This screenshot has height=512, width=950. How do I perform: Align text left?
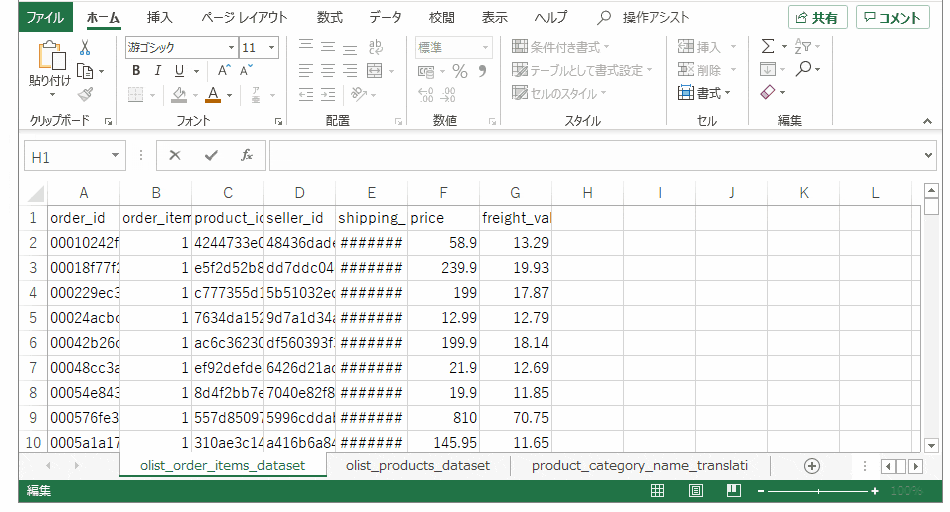[x=306, y=71]
